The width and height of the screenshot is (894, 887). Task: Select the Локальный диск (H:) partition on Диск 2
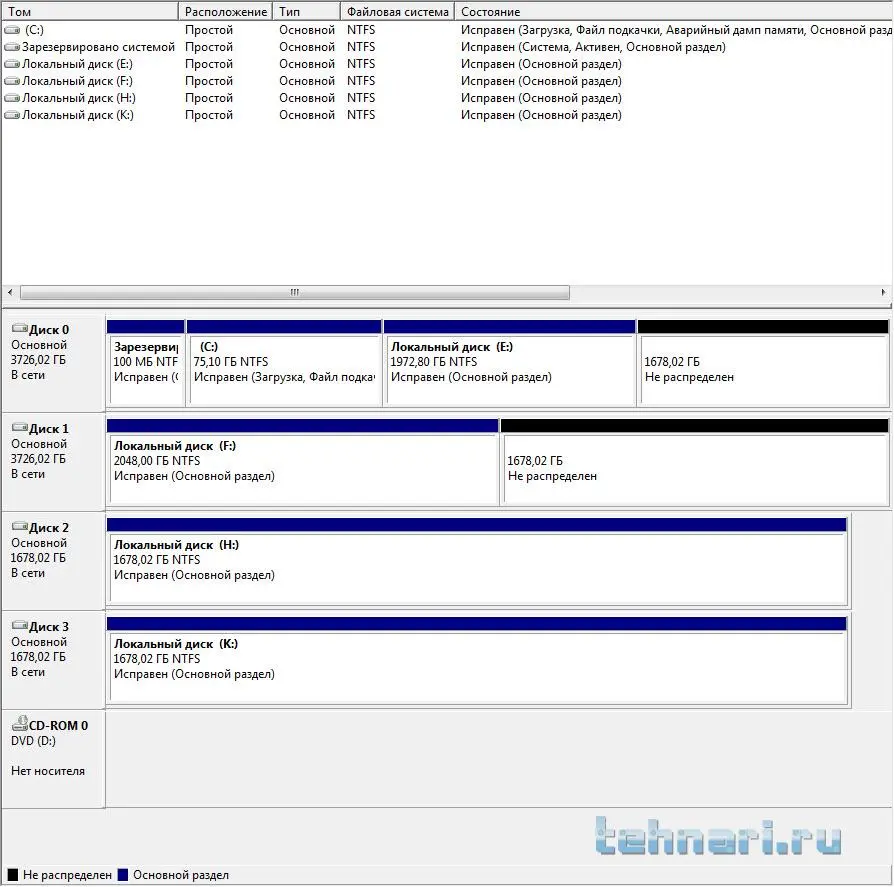point(477,562)
